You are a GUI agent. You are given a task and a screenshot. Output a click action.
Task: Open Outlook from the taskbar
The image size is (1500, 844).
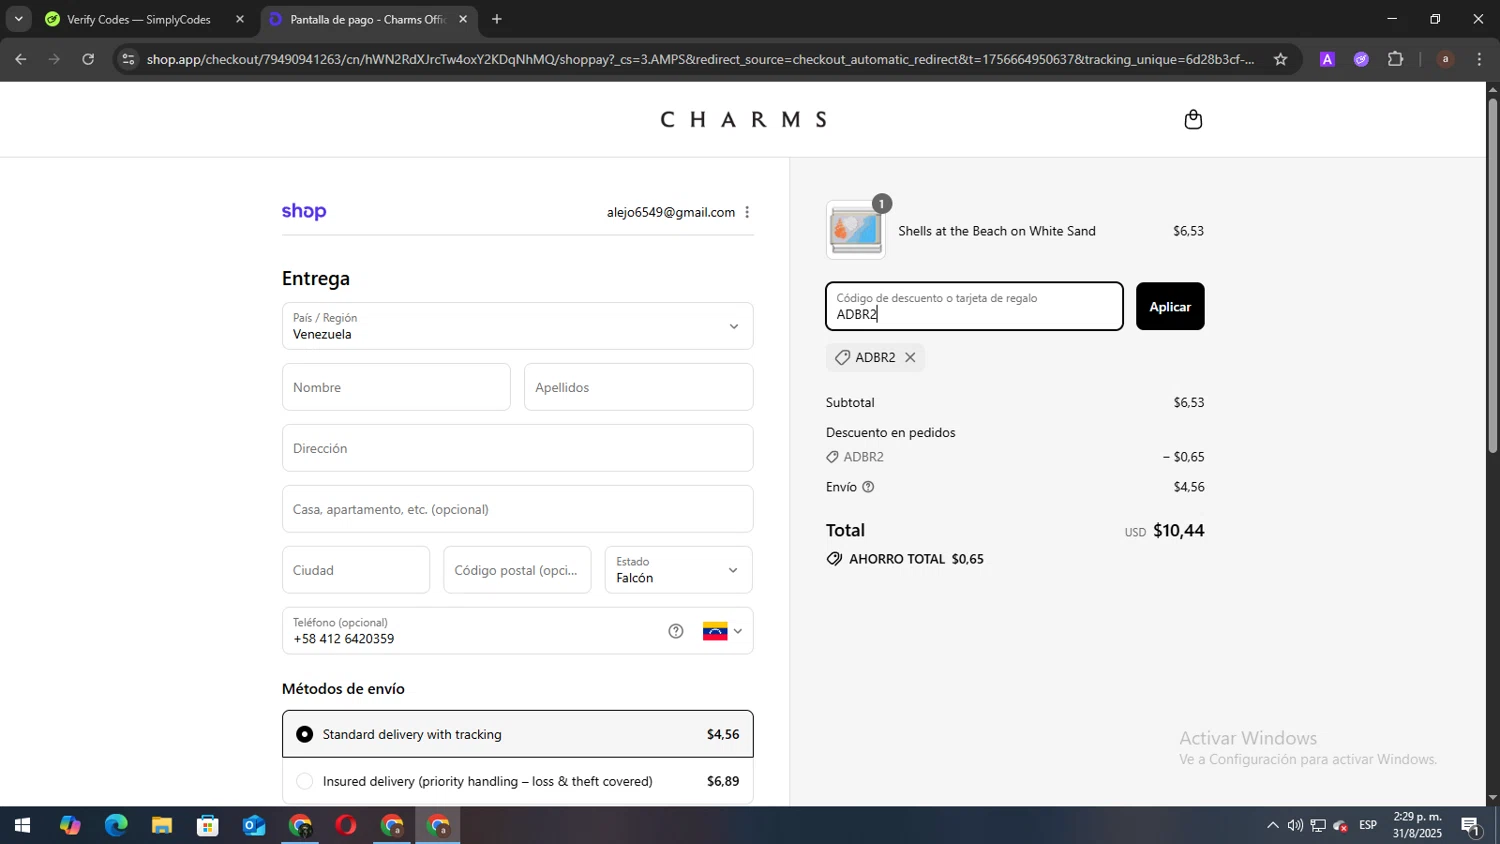pyautogui.click(x=254, y=826)
